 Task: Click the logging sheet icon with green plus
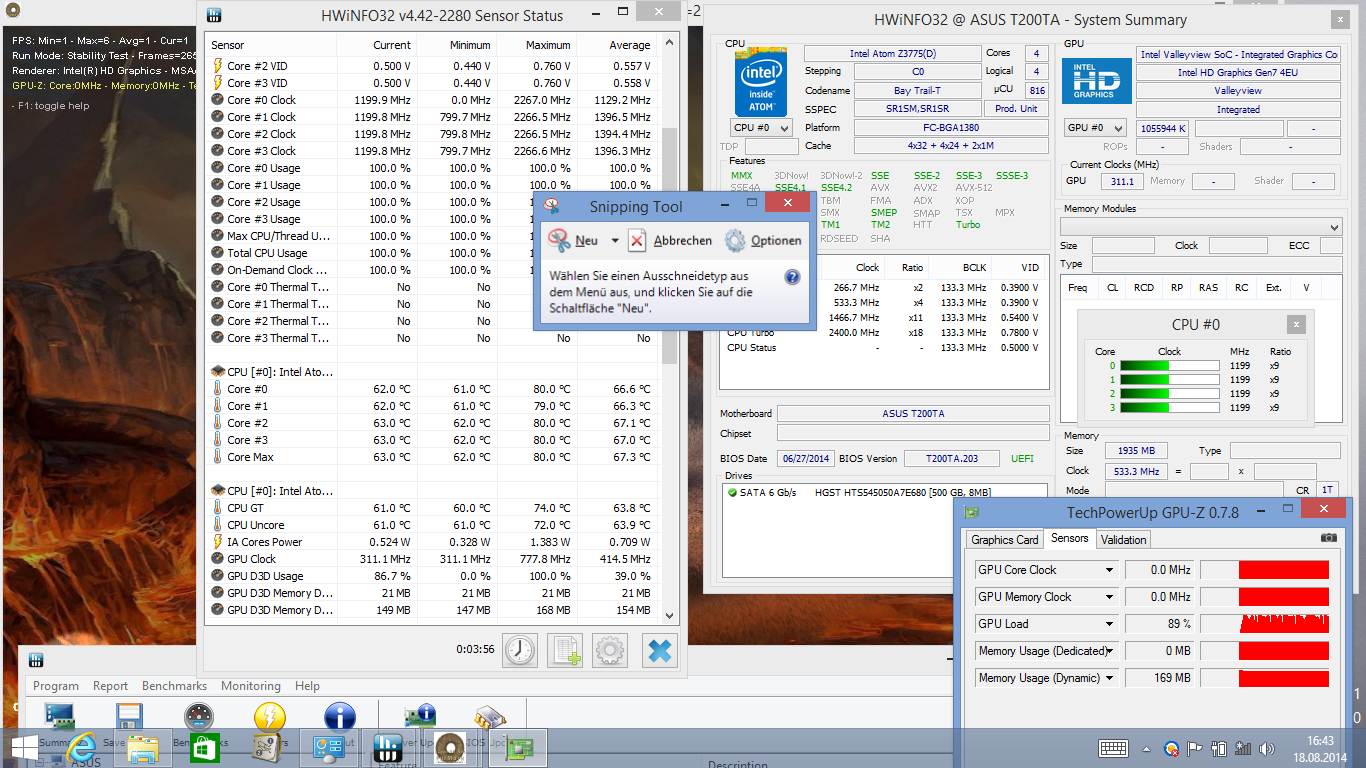[565, 650]
